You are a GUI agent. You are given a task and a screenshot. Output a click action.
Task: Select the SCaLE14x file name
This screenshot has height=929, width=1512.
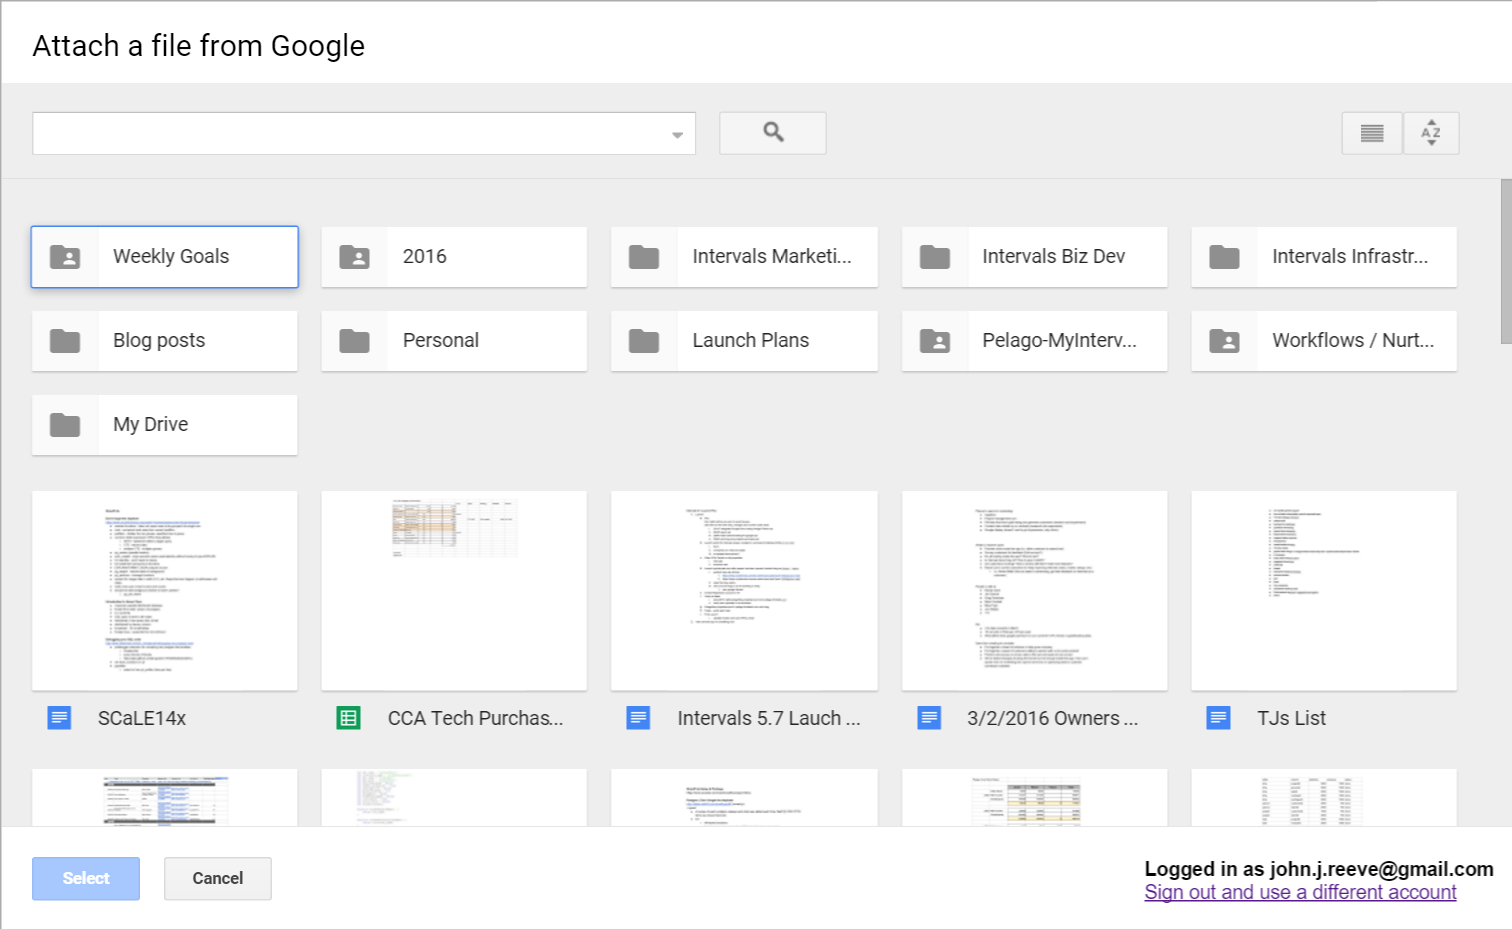point(142,718)
